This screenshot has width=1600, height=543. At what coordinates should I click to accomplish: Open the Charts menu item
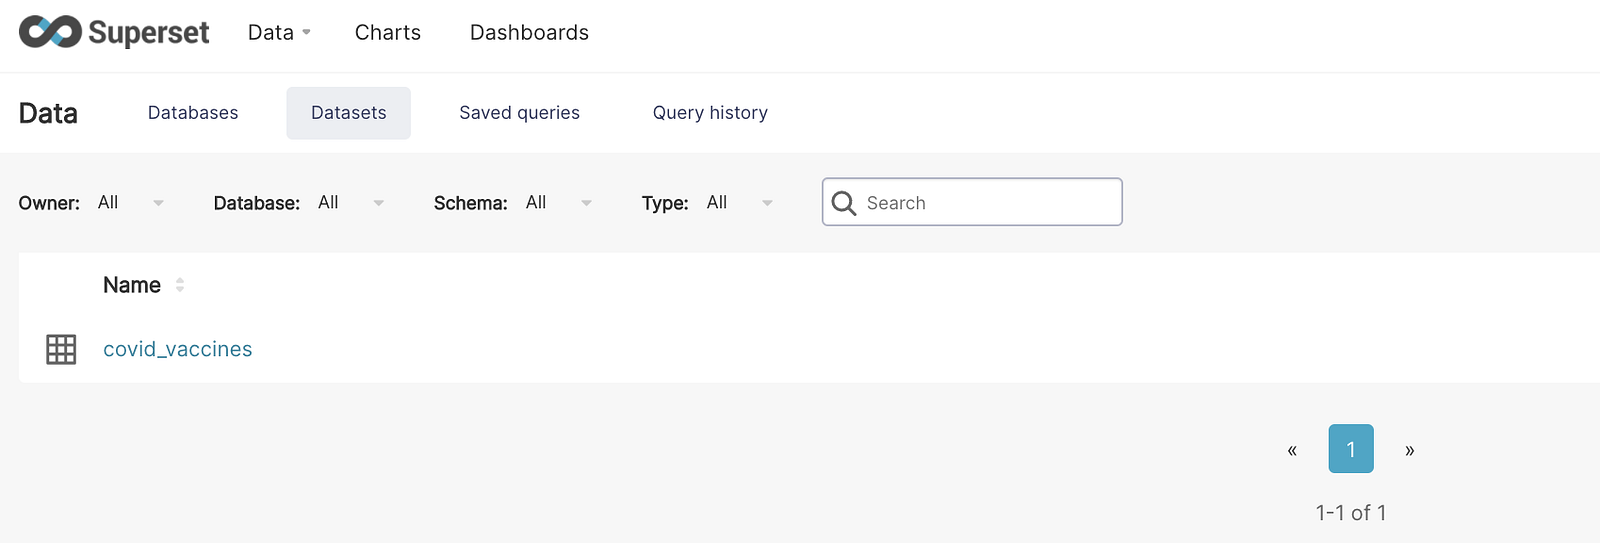tap(388, 33)
